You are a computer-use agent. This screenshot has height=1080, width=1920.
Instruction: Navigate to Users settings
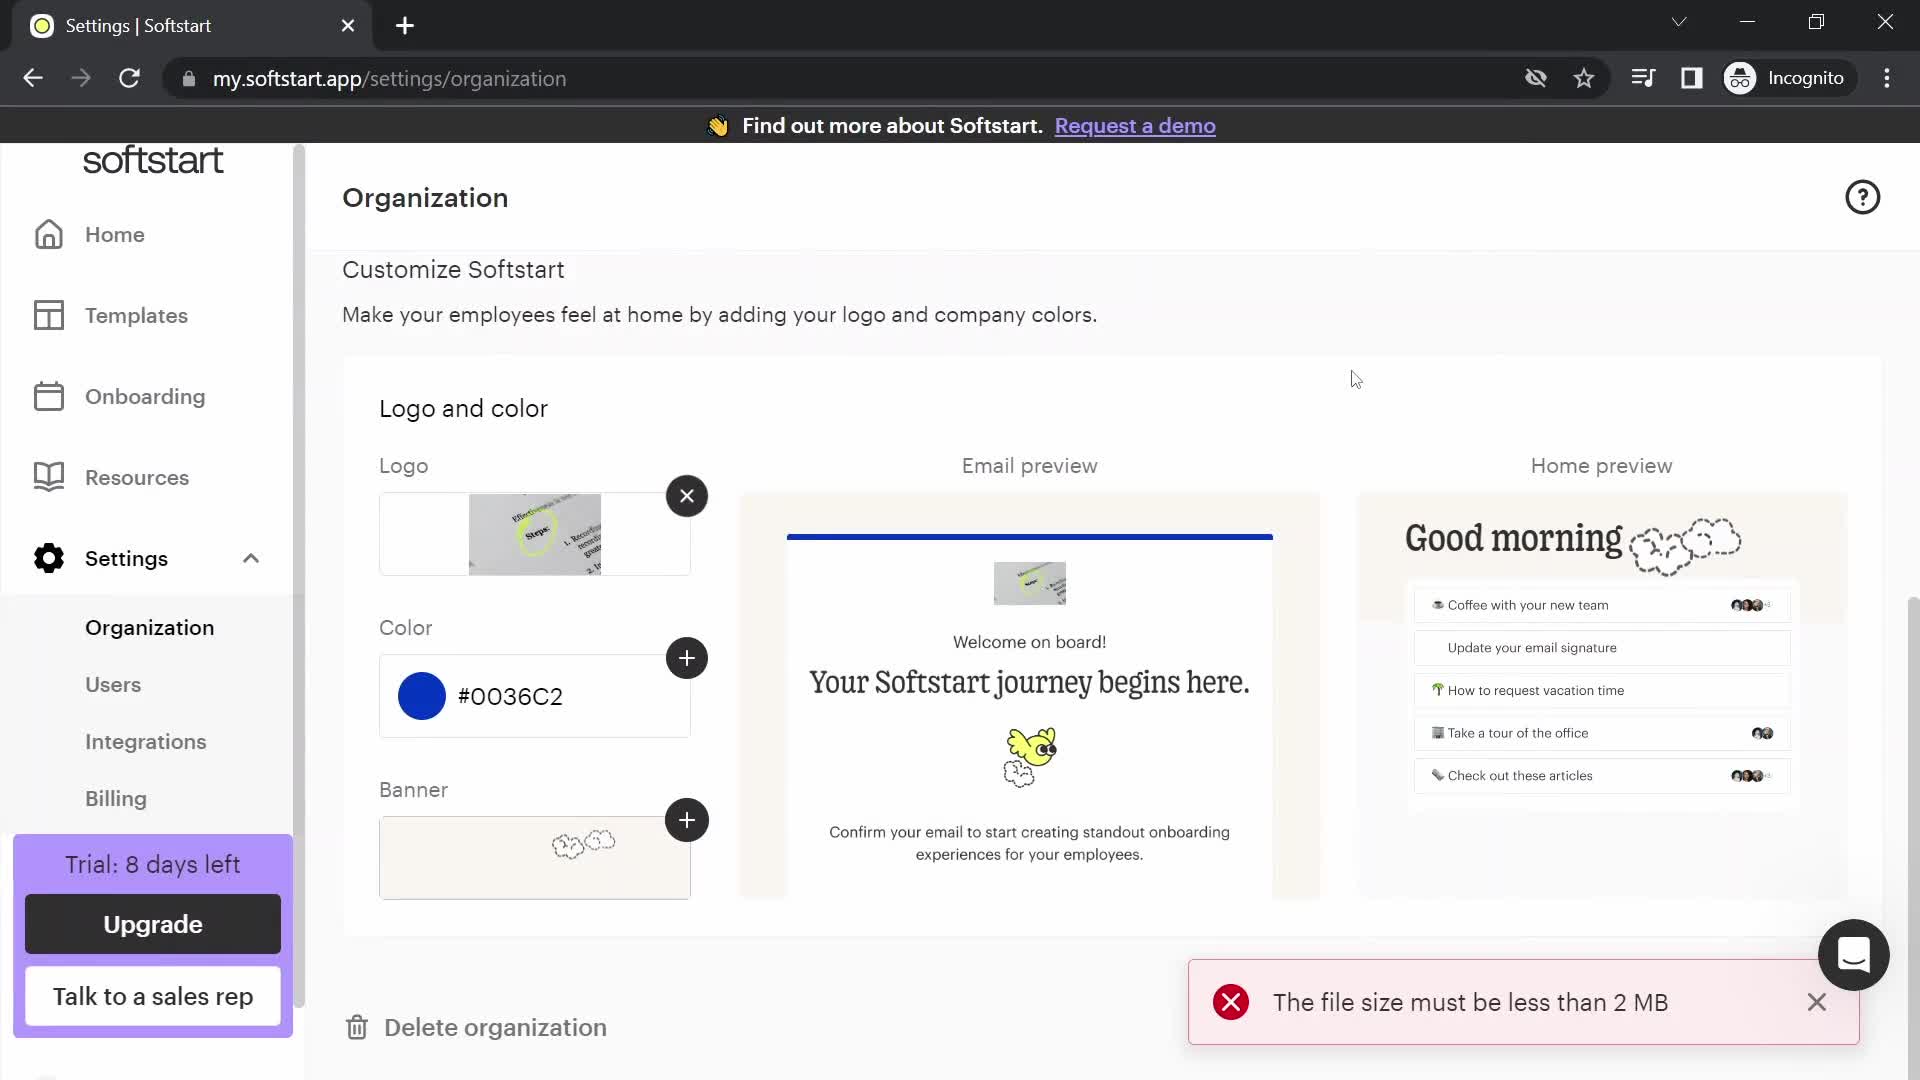point(112,683)
